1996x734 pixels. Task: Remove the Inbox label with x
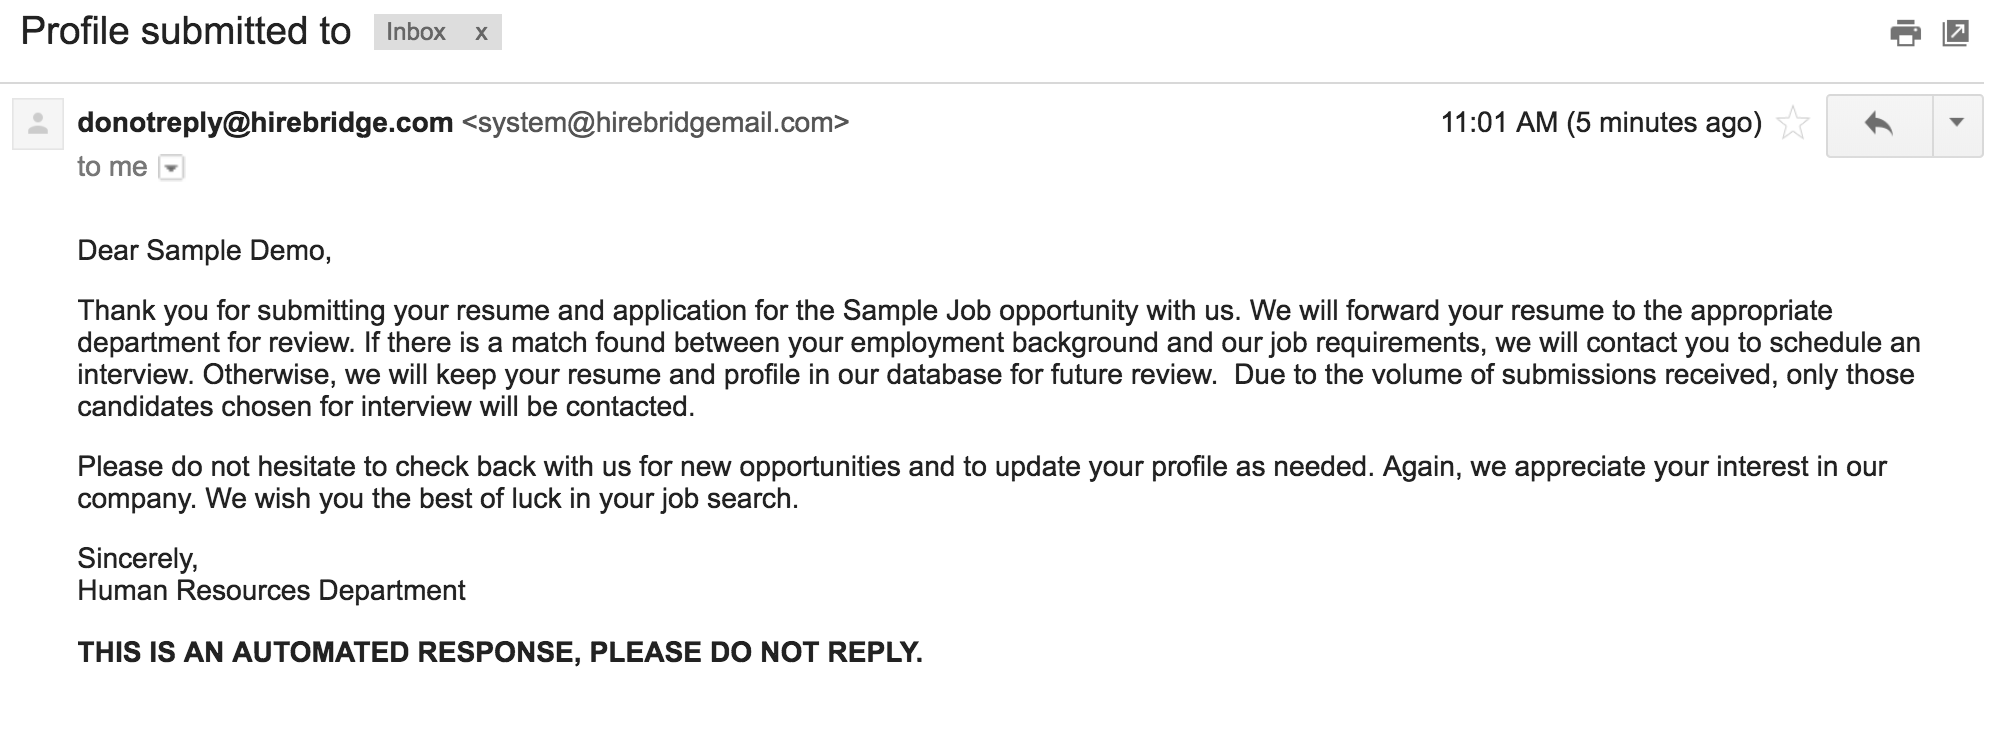[481, 33]
